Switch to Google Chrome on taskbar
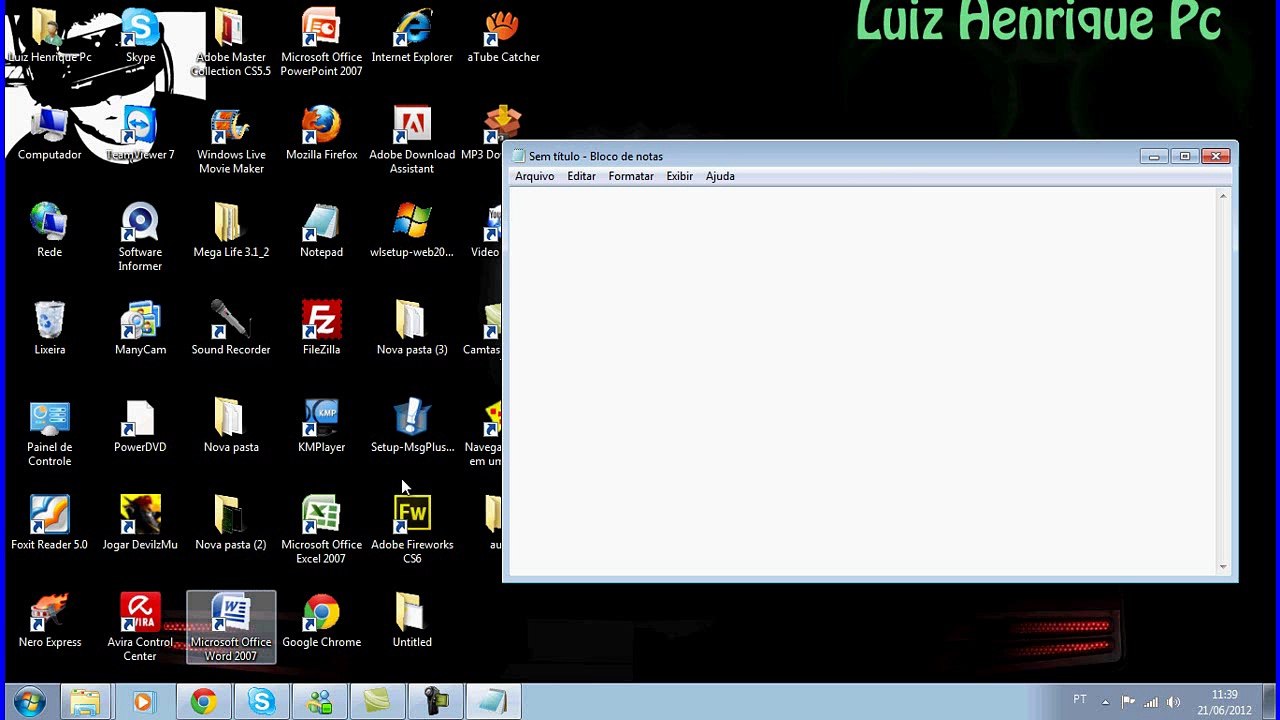 coord(204,702)
